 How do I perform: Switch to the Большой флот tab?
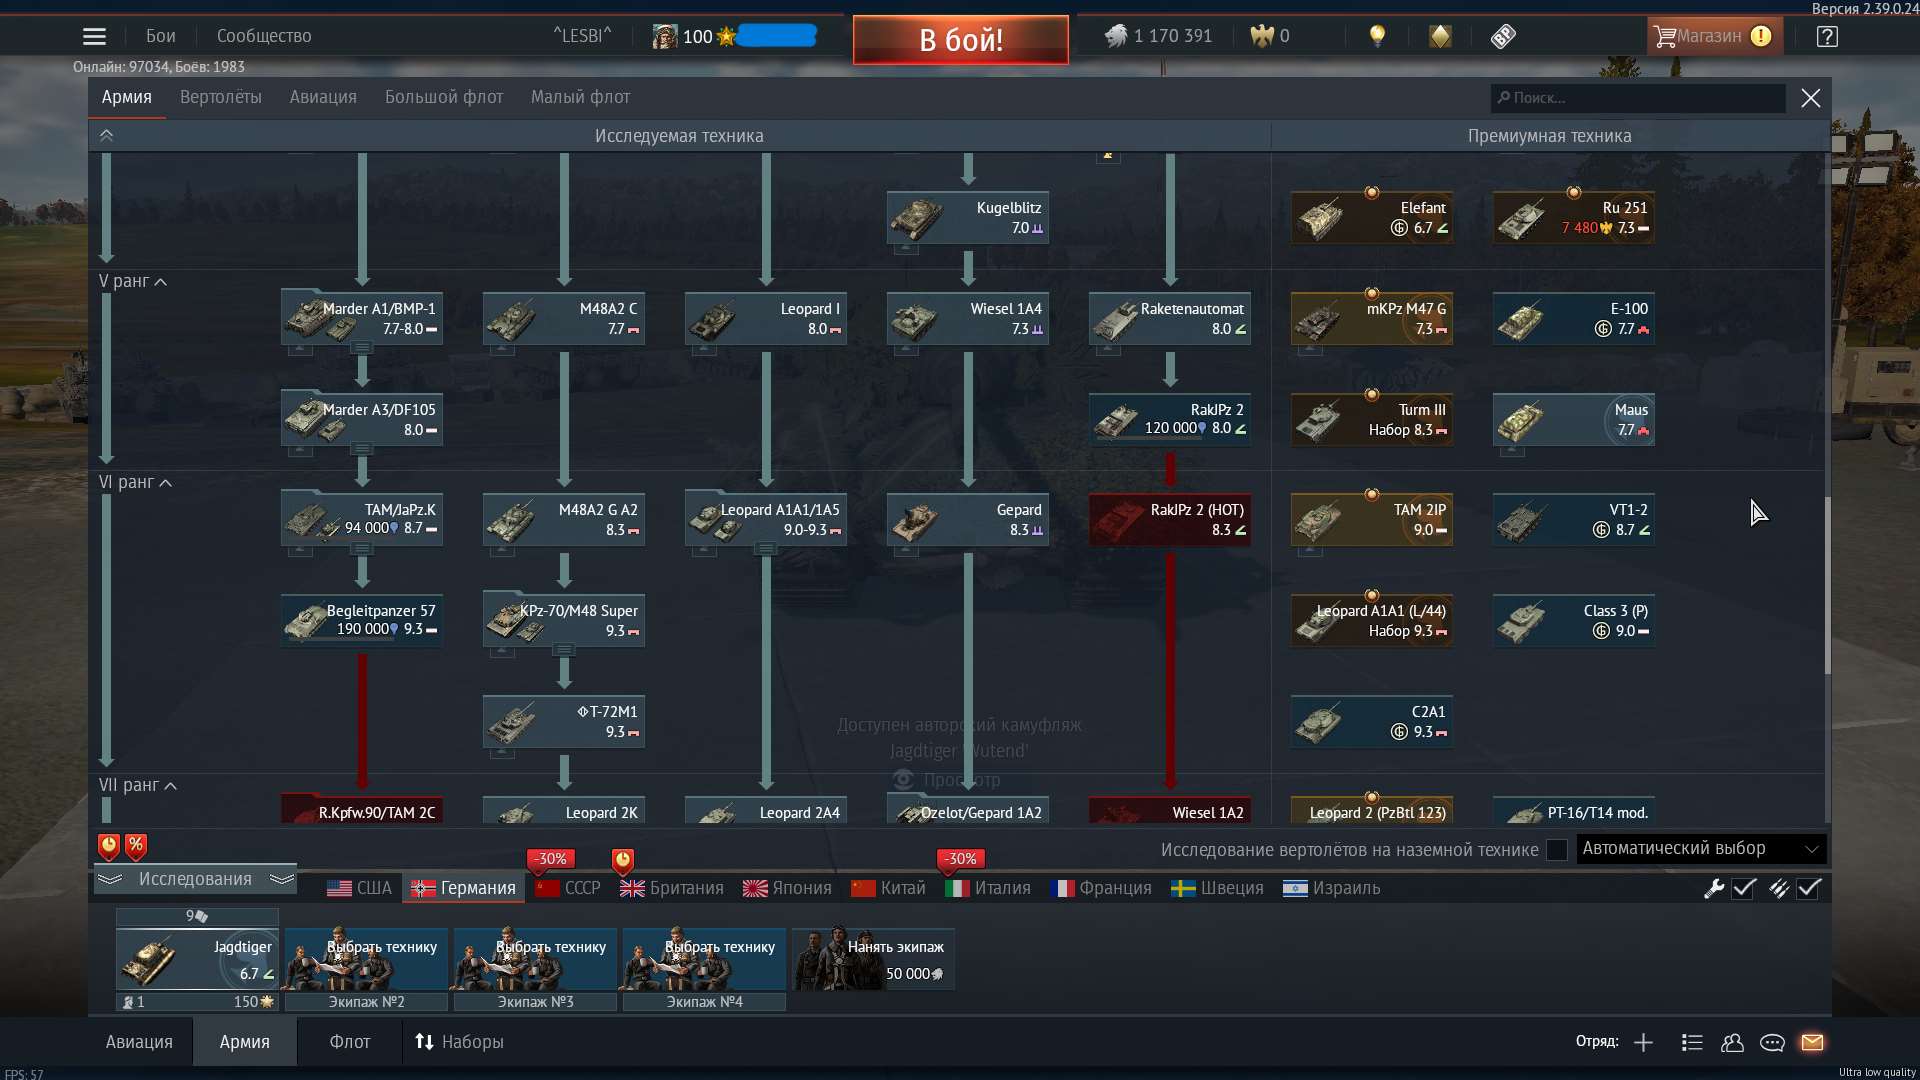tap(444, 98)
